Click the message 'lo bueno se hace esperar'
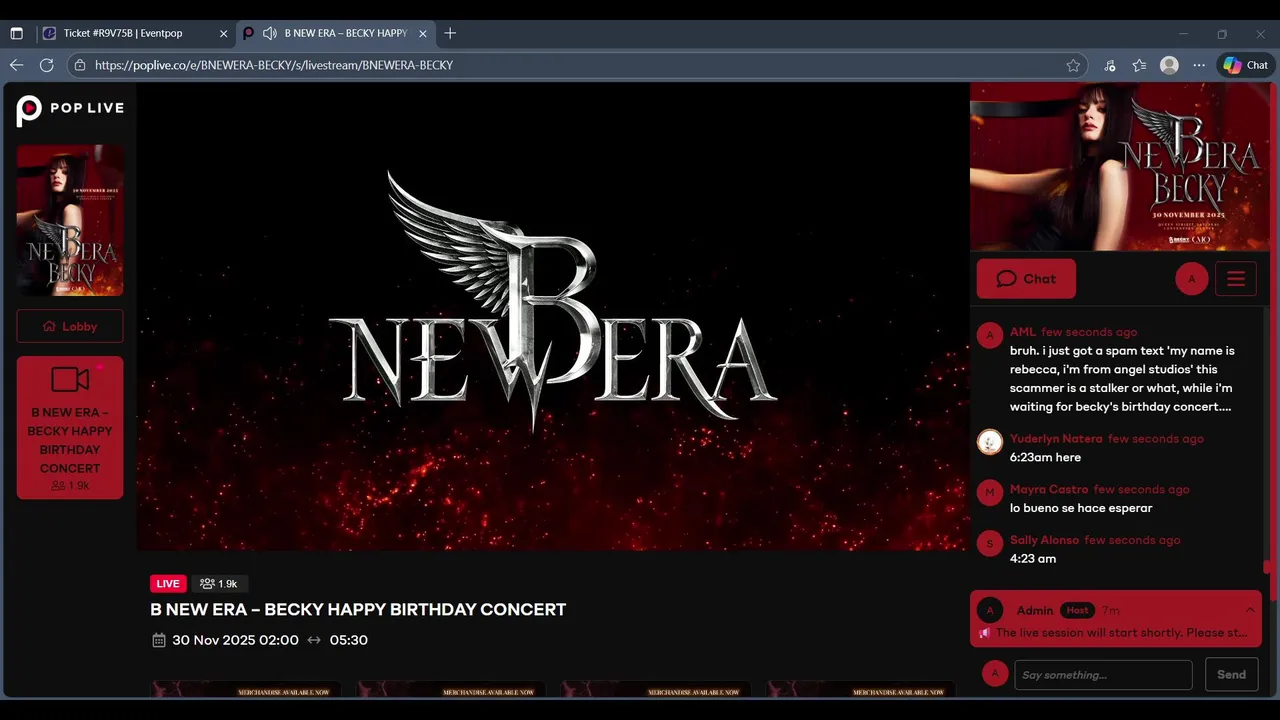The width and height of the screenshot is (1280, 720). point(1081,508)
